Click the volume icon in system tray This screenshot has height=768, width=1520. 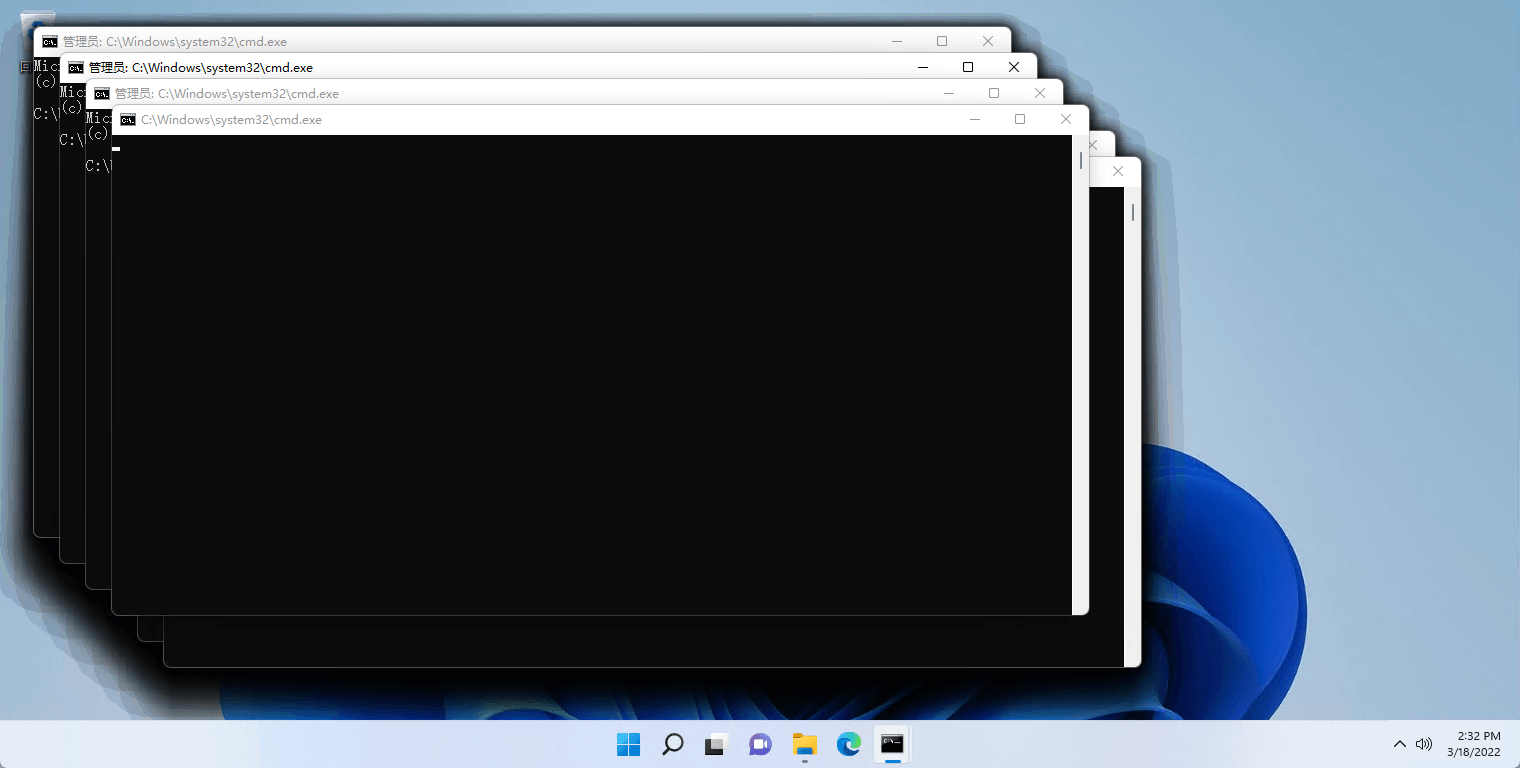tap(1424, 744)
